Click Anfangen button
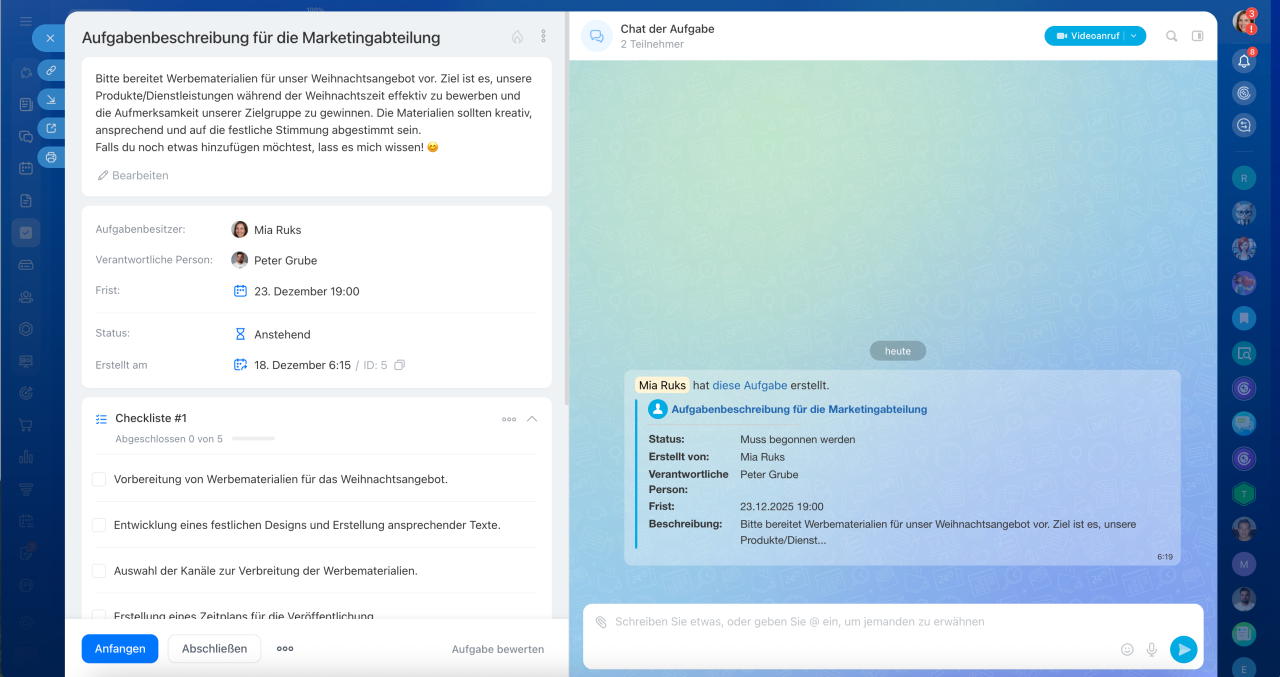 pos(120,648)
